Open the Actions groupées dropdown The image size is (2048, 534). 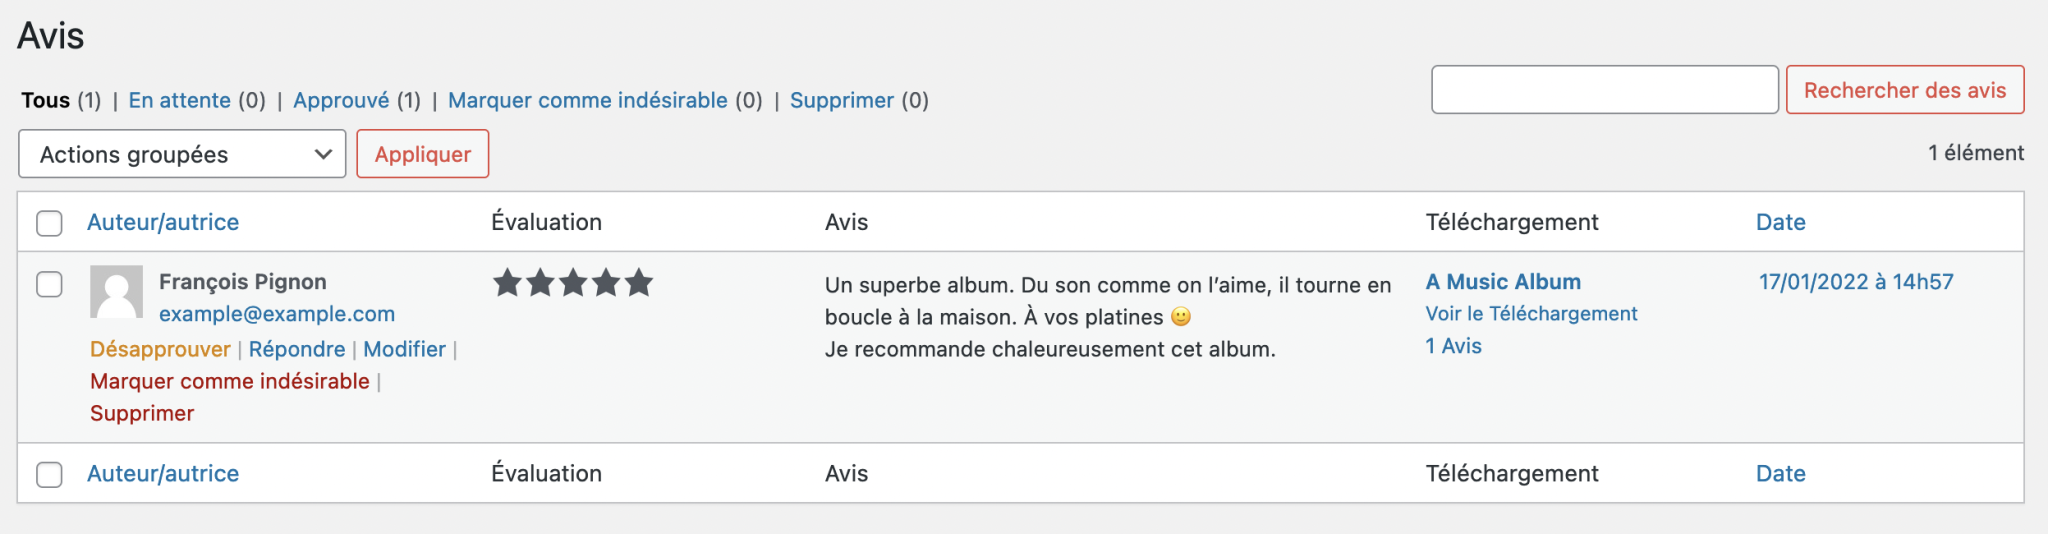(182, 154)
